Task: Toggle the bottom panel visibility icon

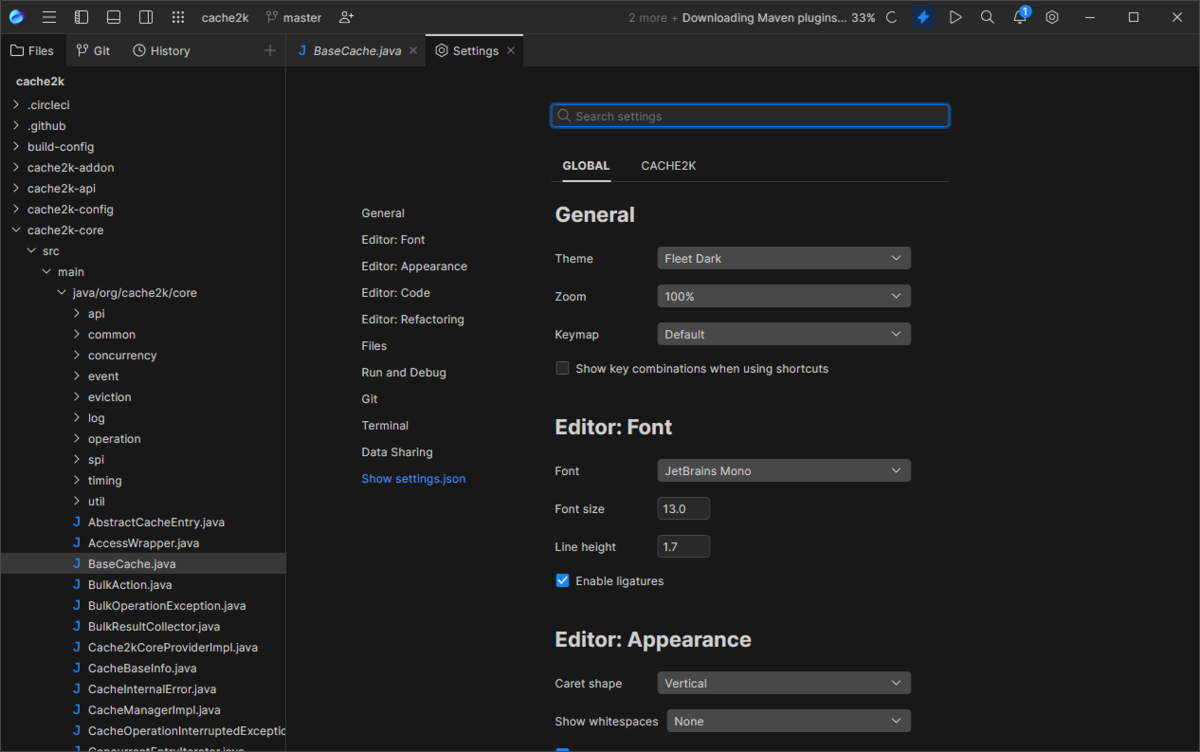Action: tap(114, 17)
